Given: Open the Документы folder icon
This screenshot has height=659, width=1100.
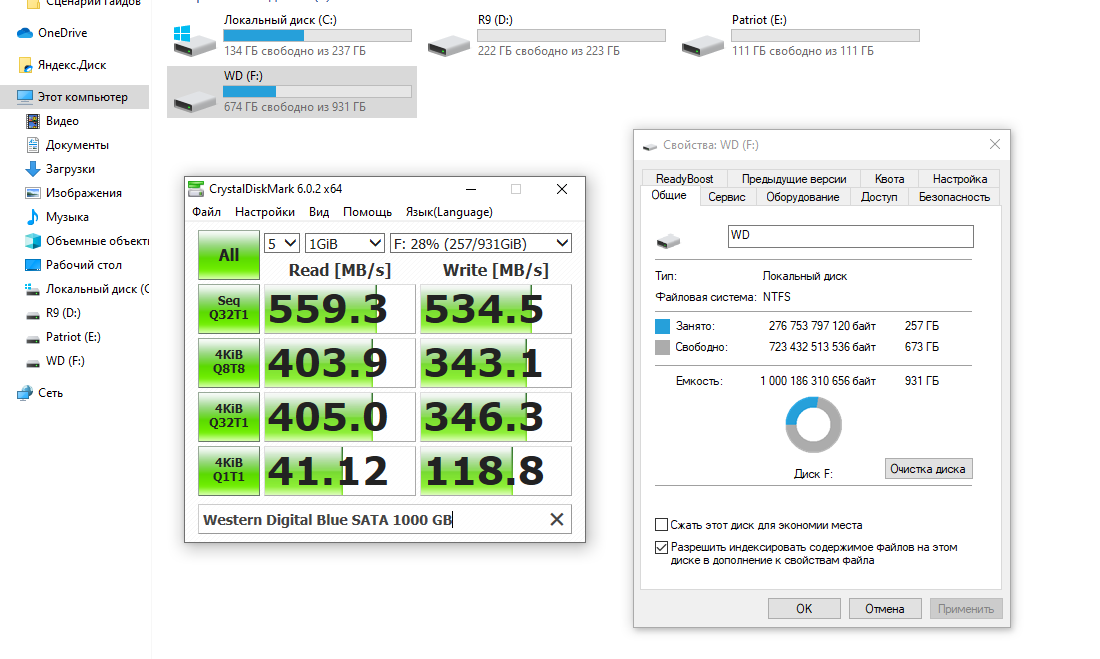Looking at the screenshot, I should click(x=32, y=145).
